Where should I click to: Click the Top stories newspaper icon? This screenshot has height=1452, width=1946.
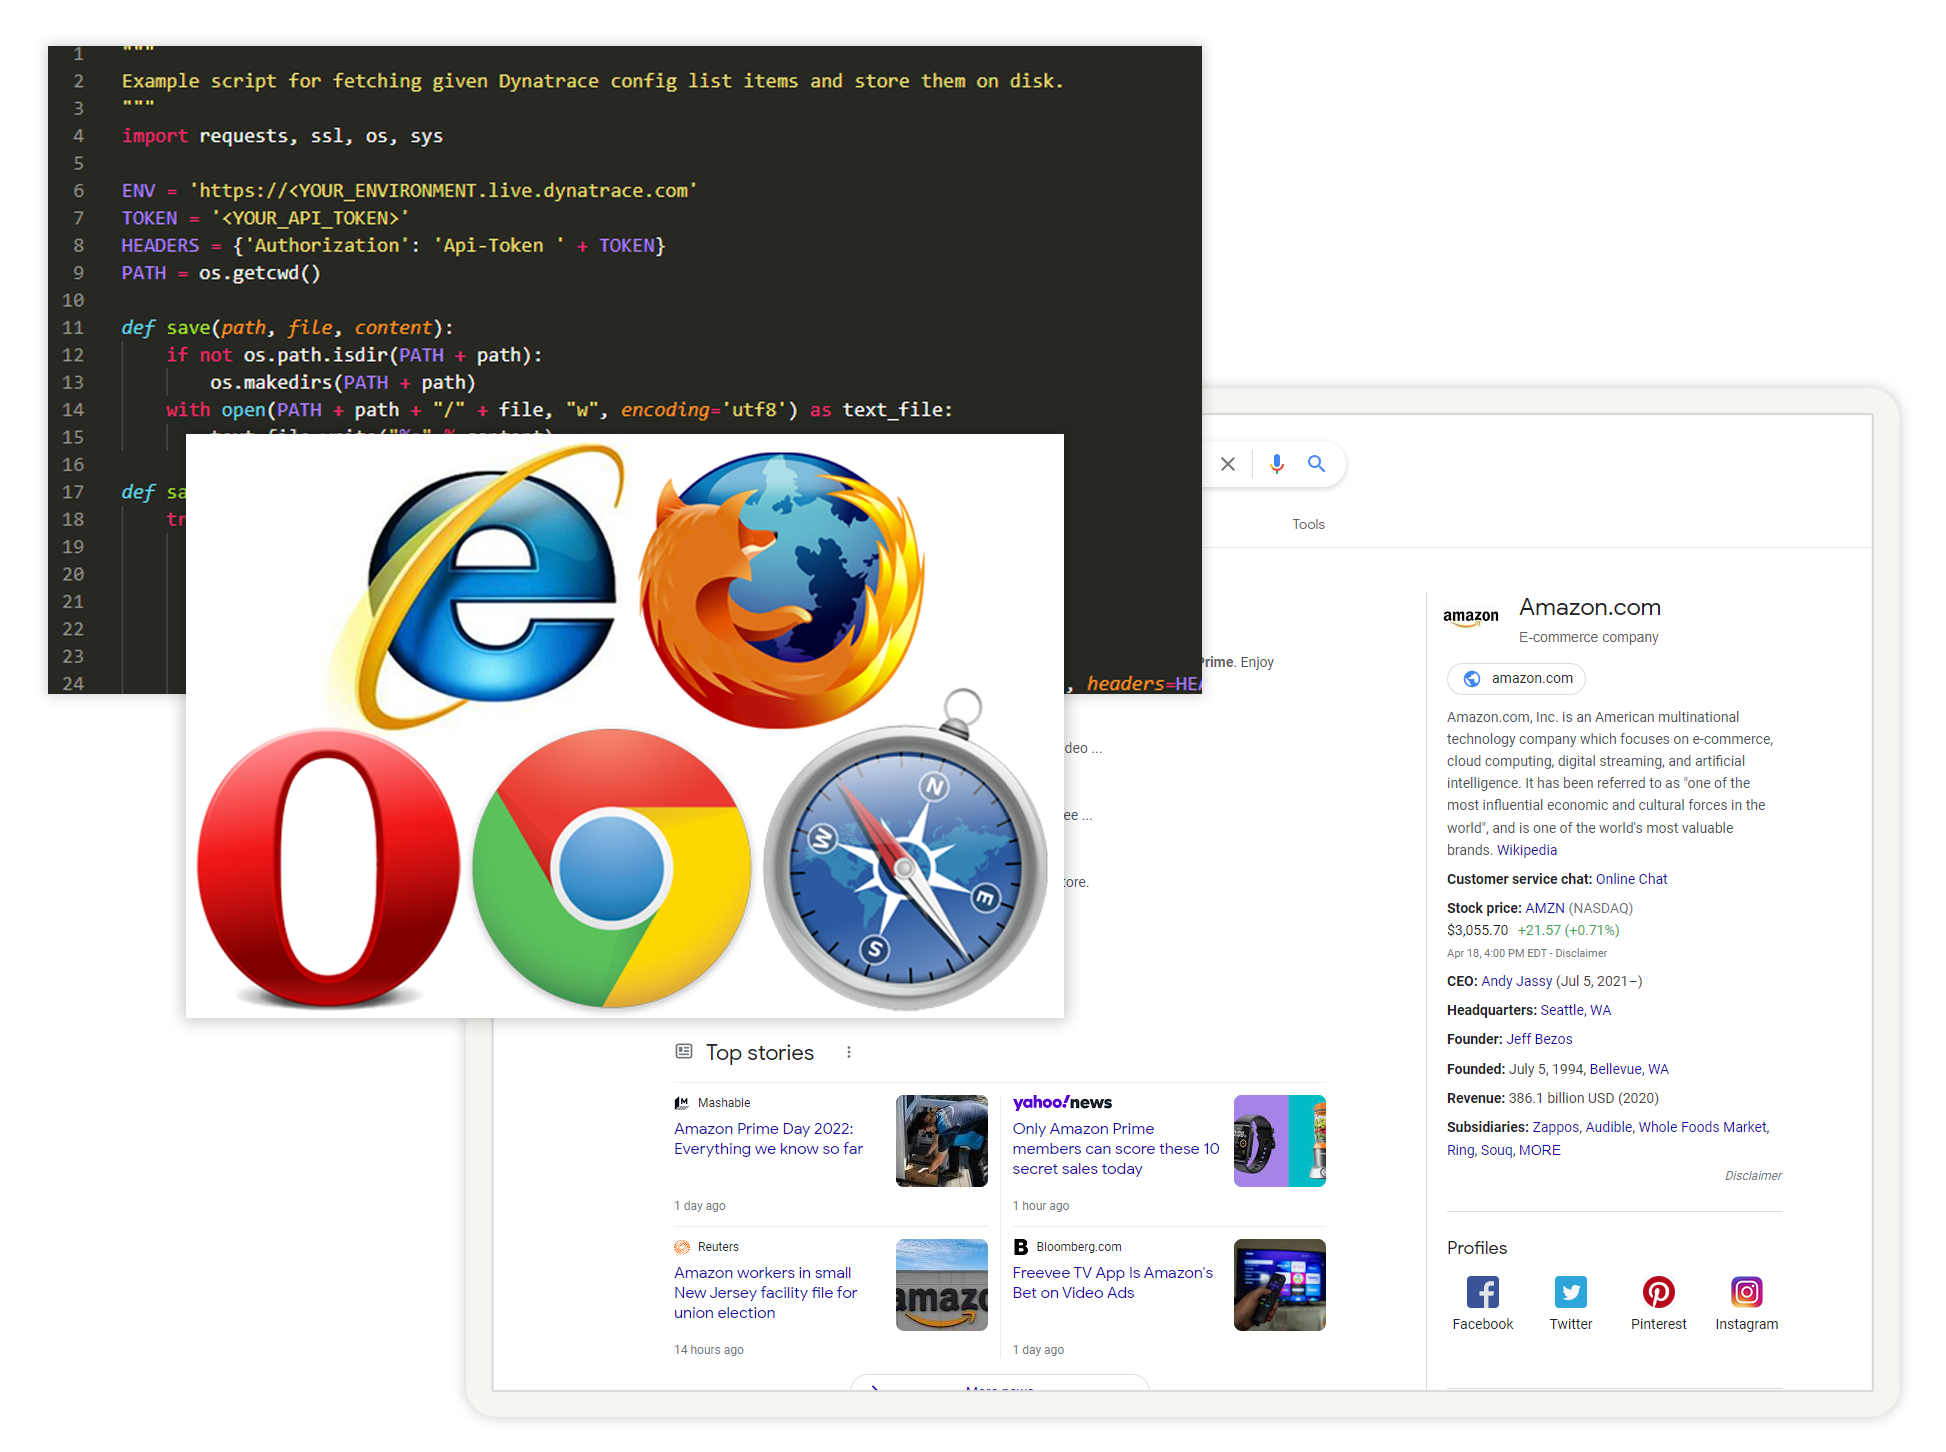(x=684, y=1051)
